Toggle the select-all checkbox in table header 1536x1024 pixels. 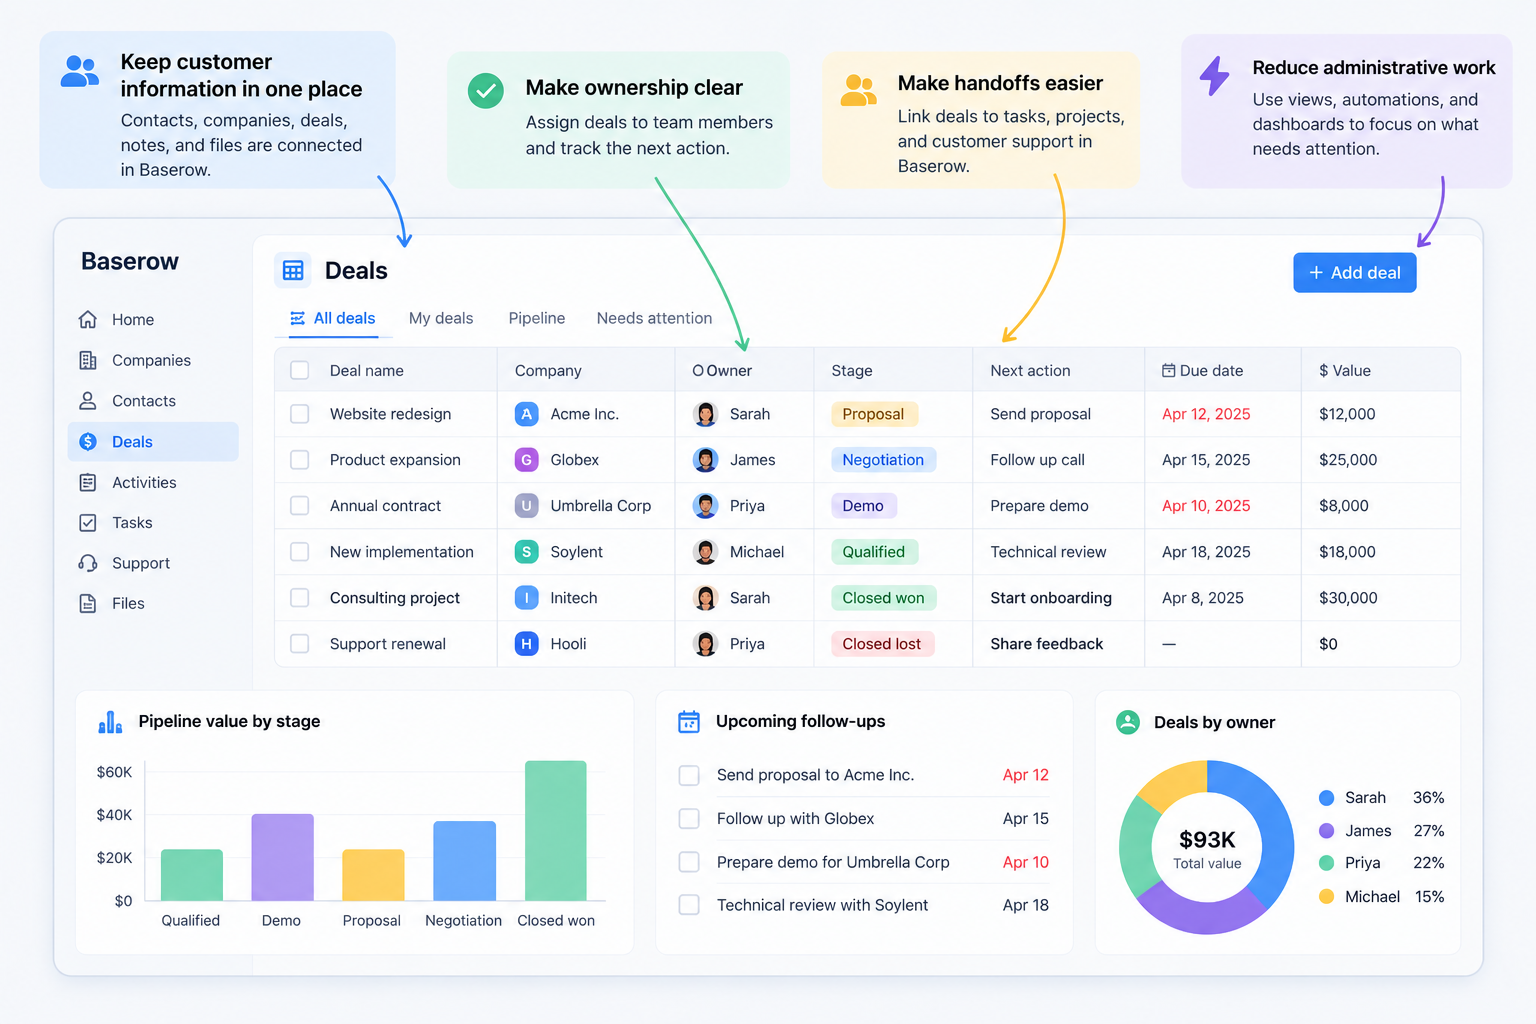click(x=300, y=370)
